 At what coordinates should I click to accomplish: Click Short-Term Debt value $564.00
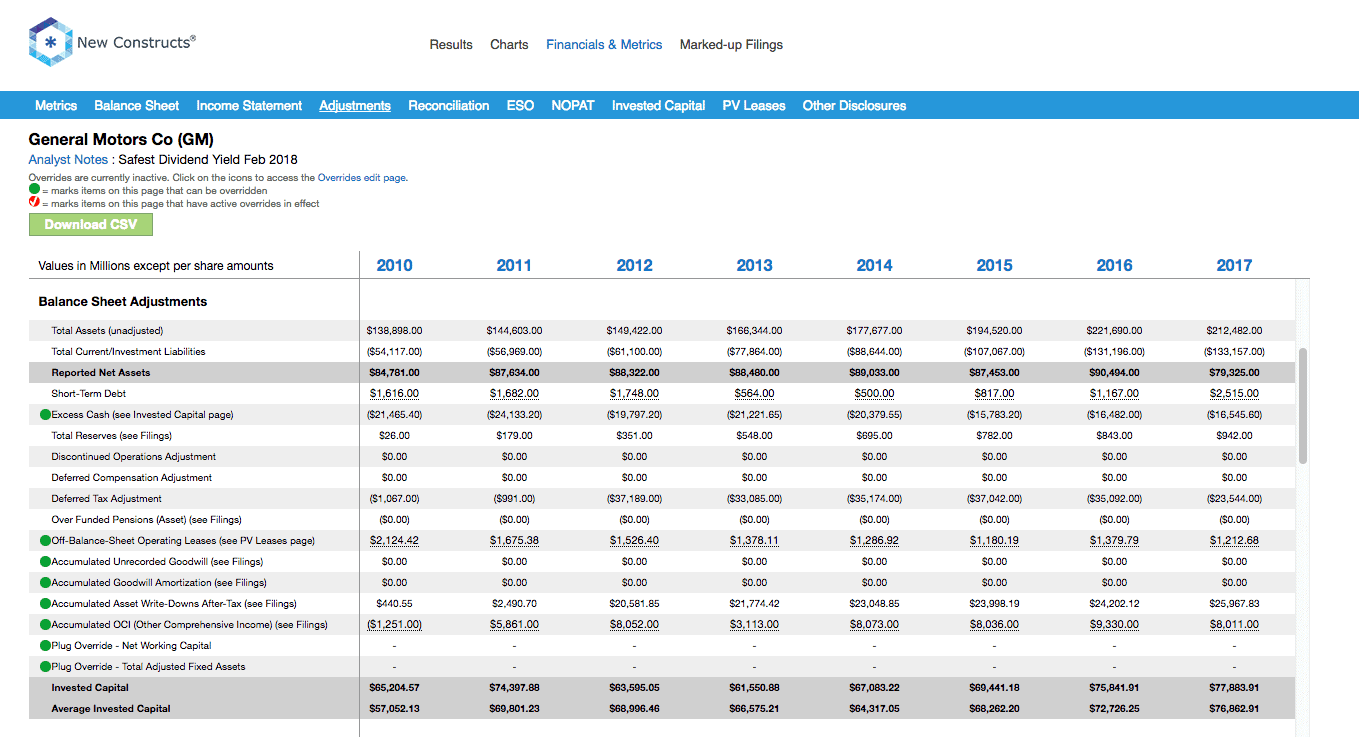[754, 394]
